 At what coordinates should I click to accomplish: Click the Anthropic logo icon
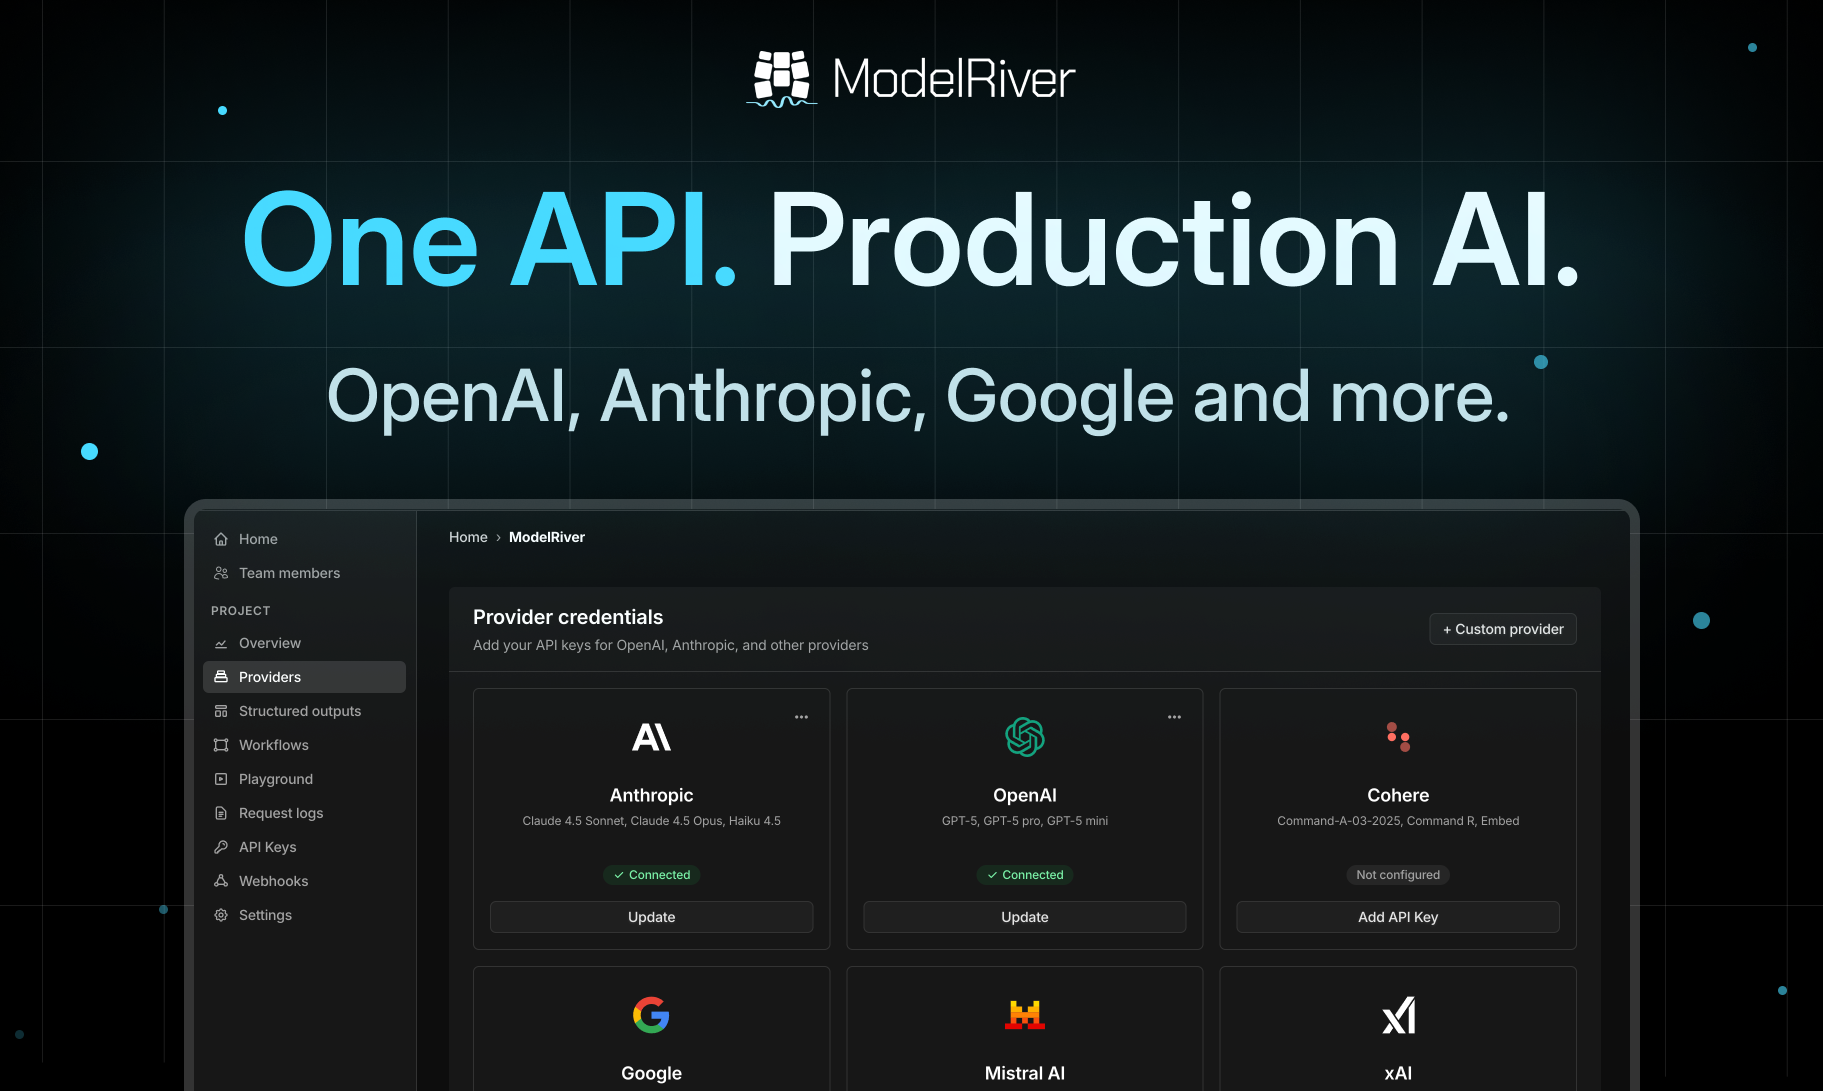[651, 737]
